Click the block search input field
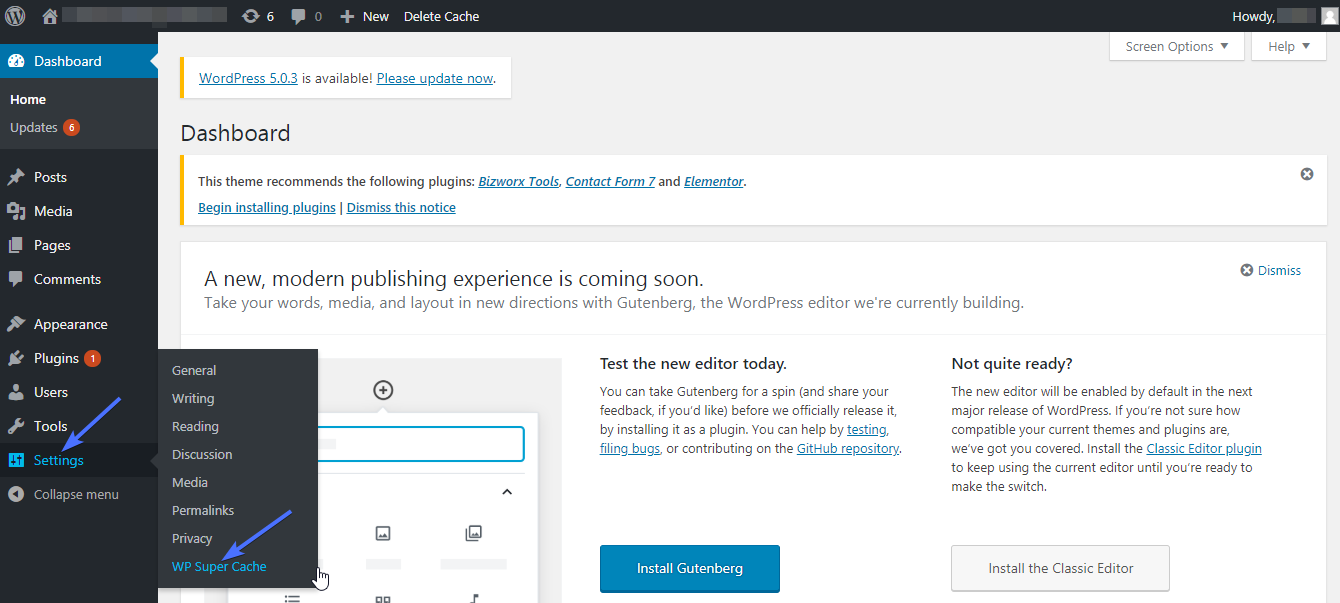The image size is (1340, 603). pyautogui.click(x=420, y=444)
